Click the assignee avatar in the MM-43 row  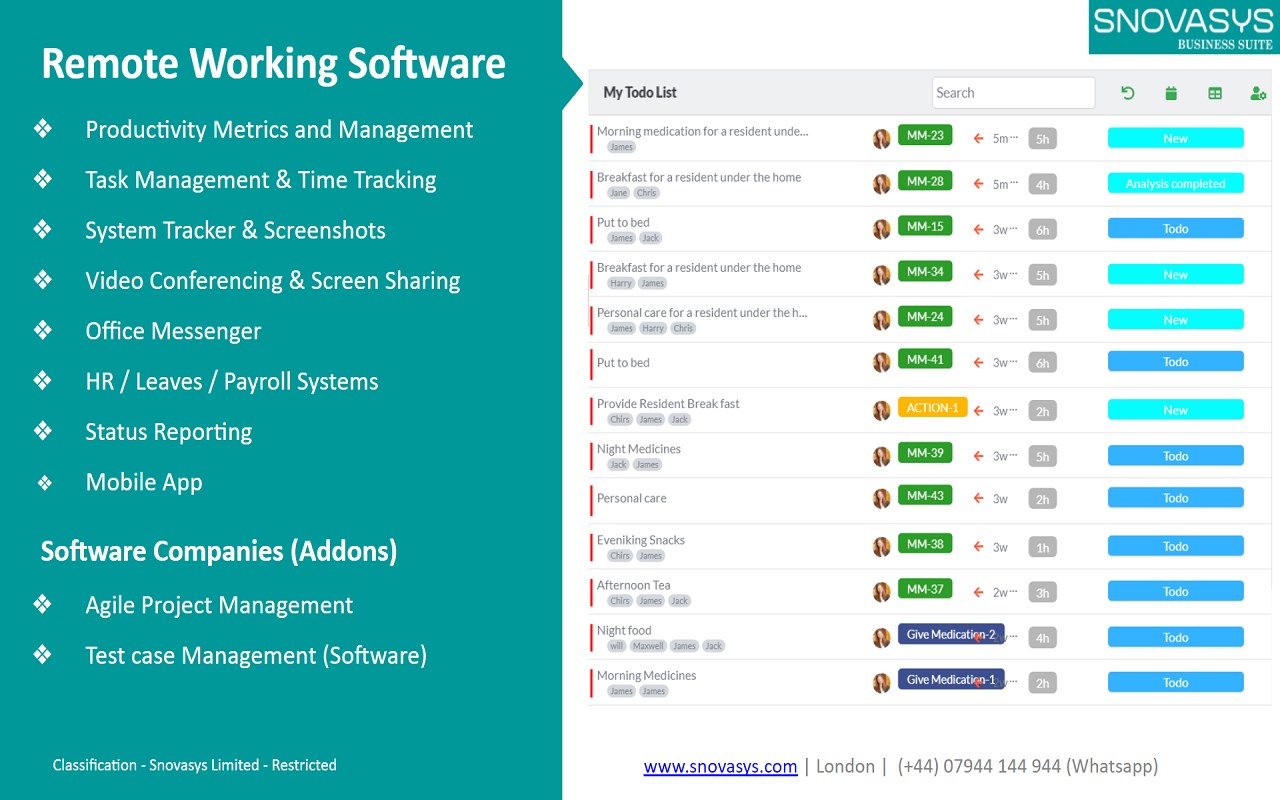point(881,498)
